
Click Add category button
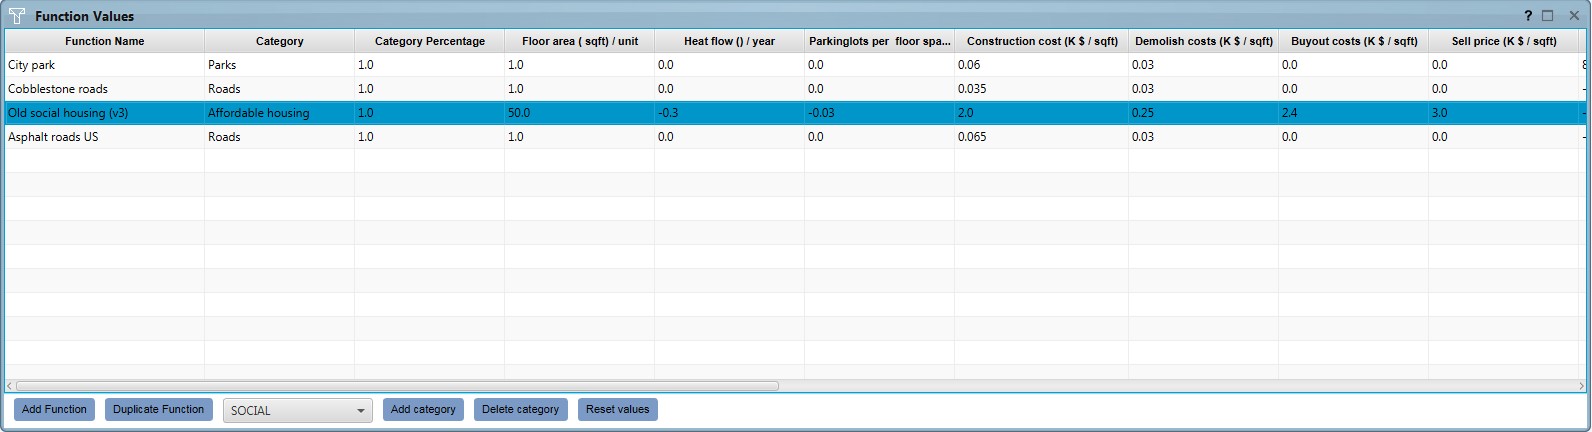coord(423,409)
